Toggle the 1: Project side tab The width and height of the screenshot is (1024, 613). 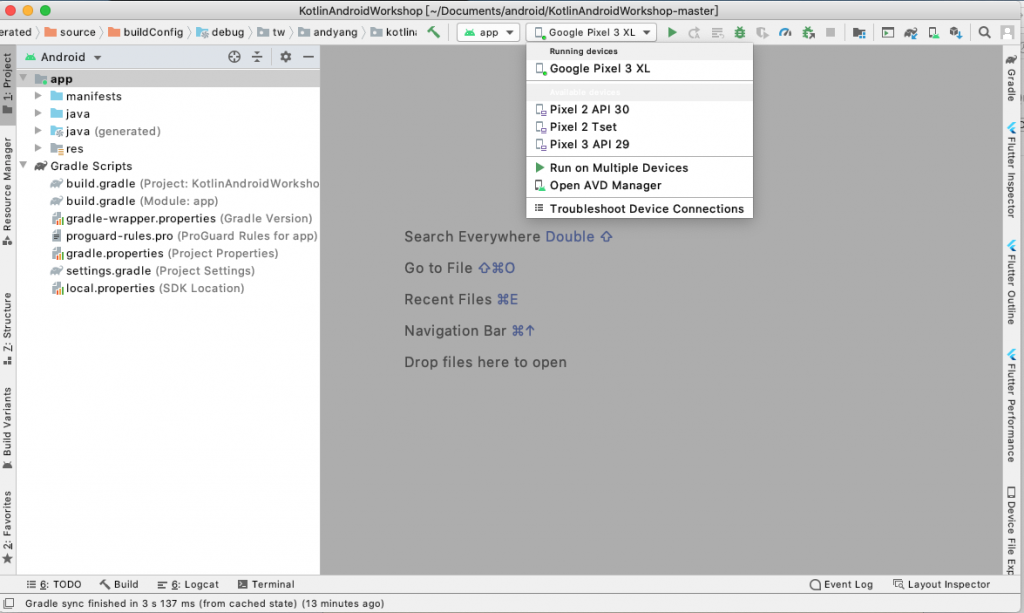[7, 84]
